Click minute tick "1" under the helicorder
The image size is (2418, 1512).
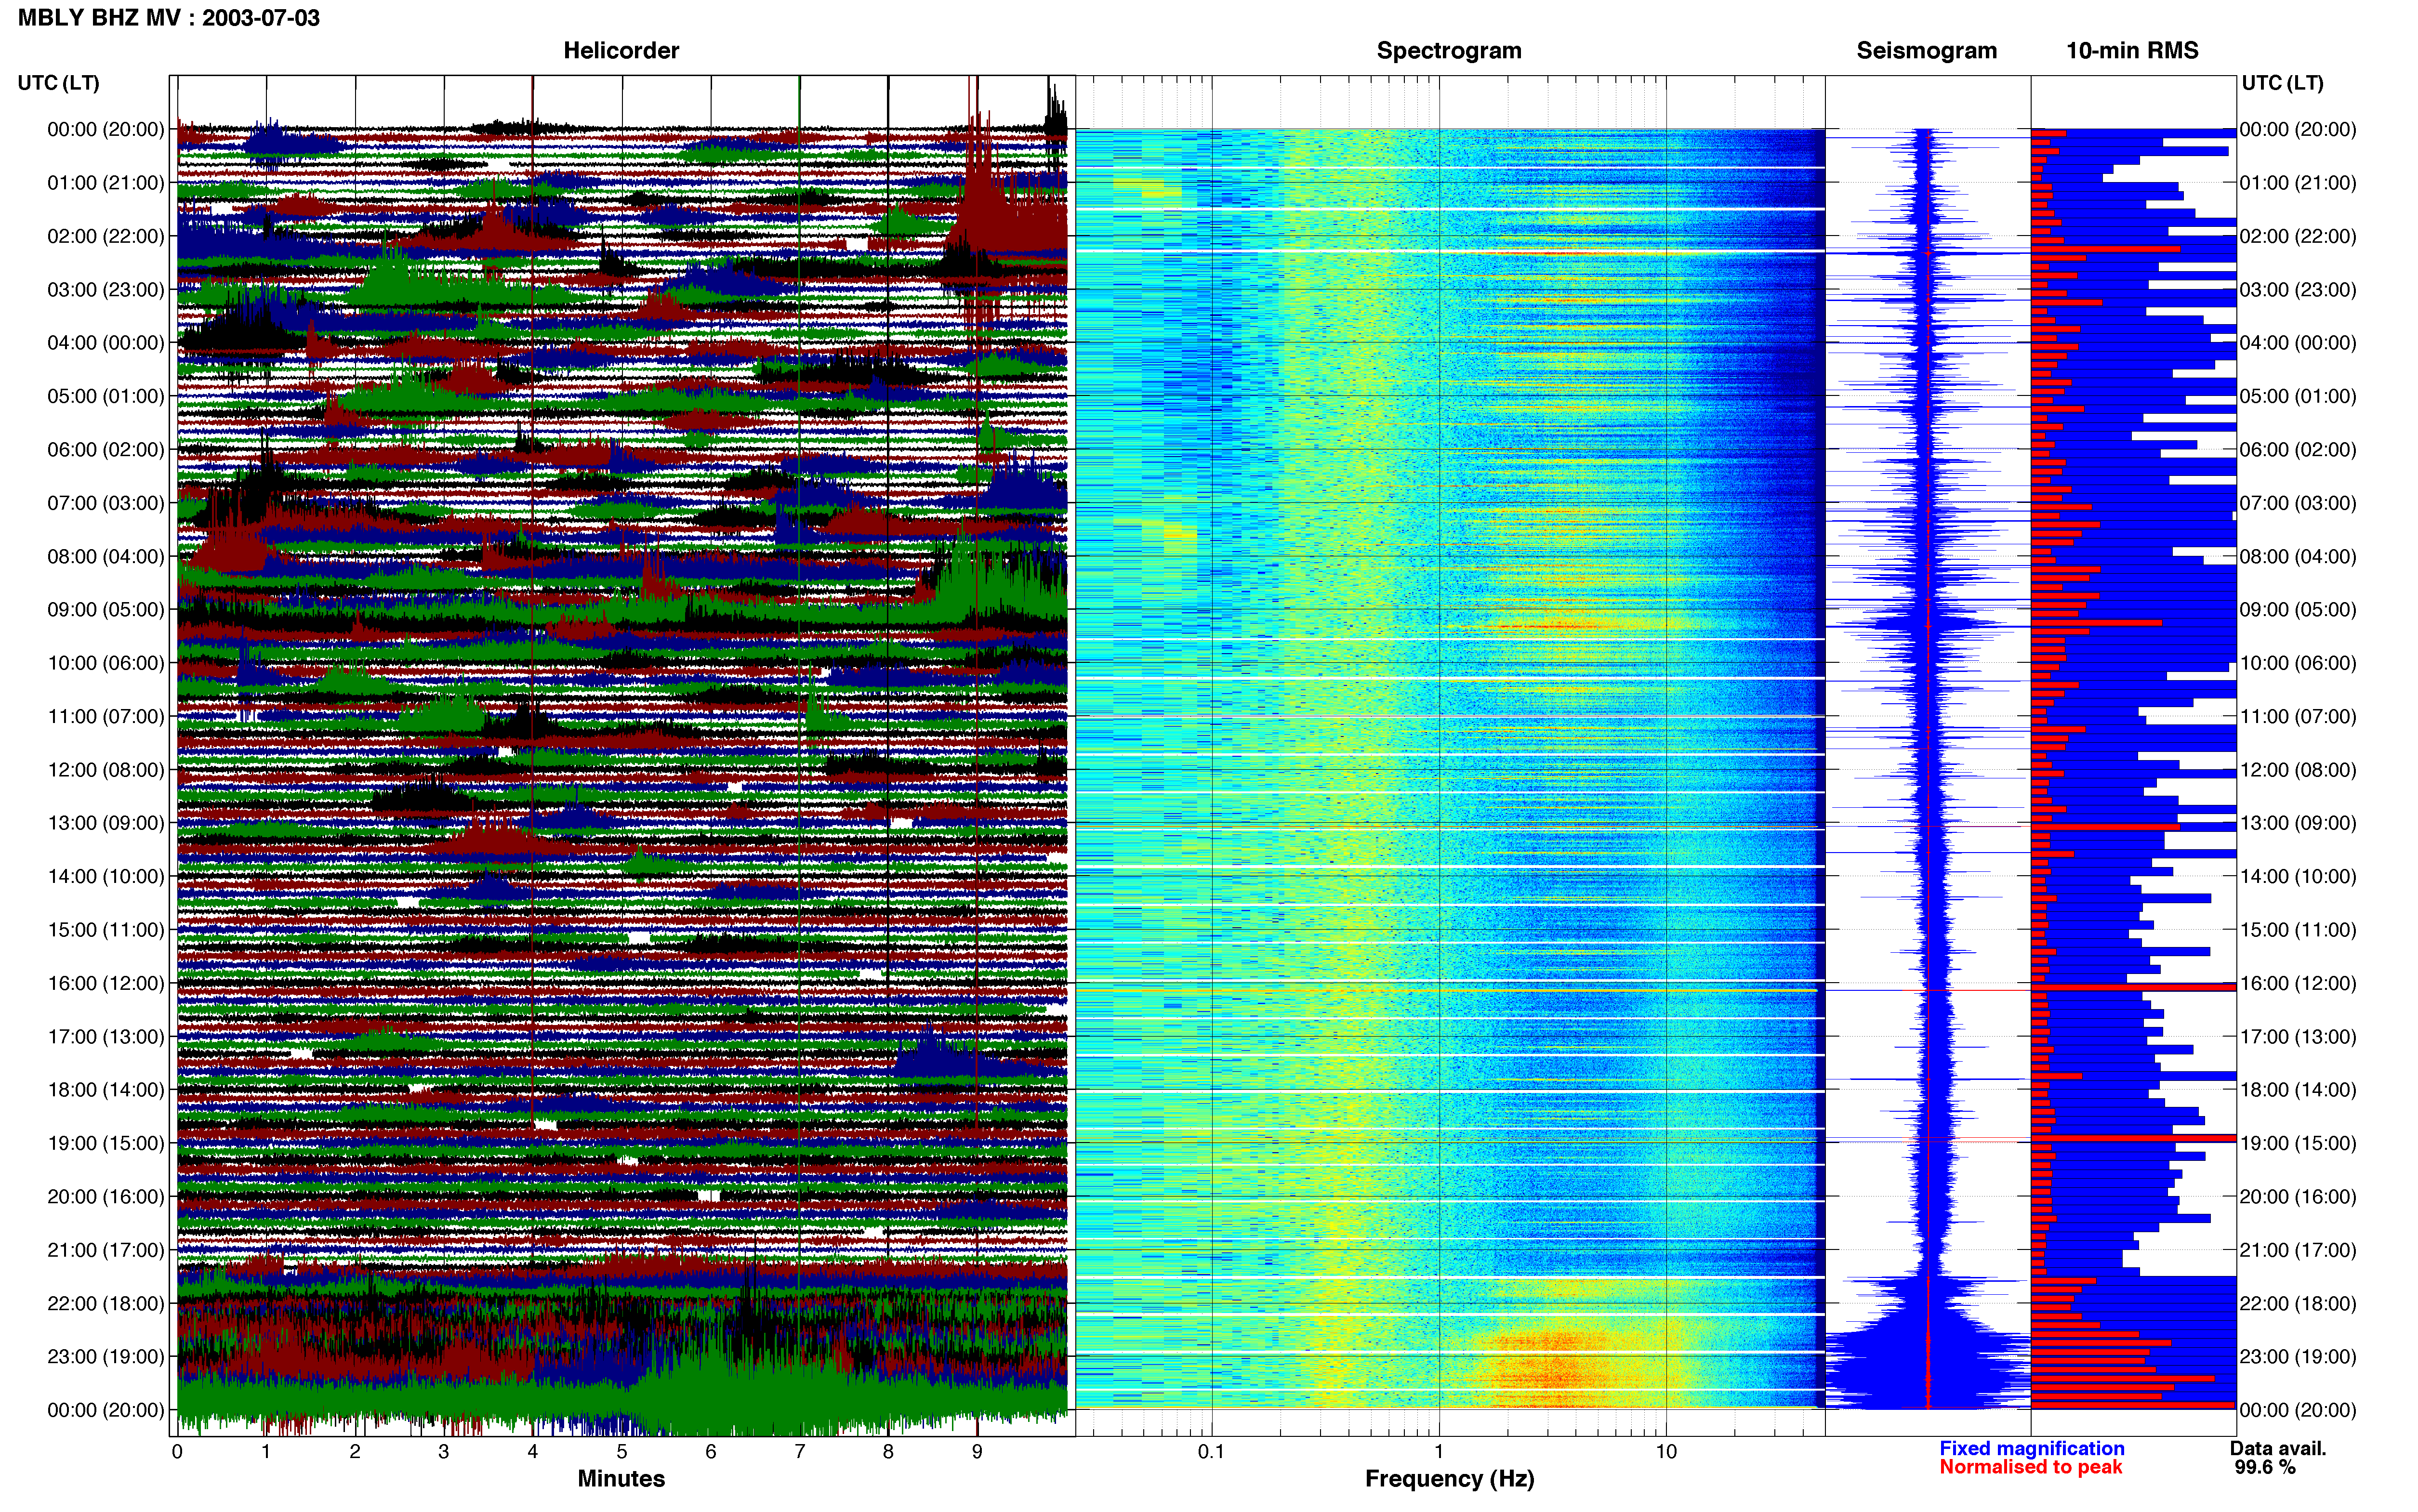coord(266,1451)
